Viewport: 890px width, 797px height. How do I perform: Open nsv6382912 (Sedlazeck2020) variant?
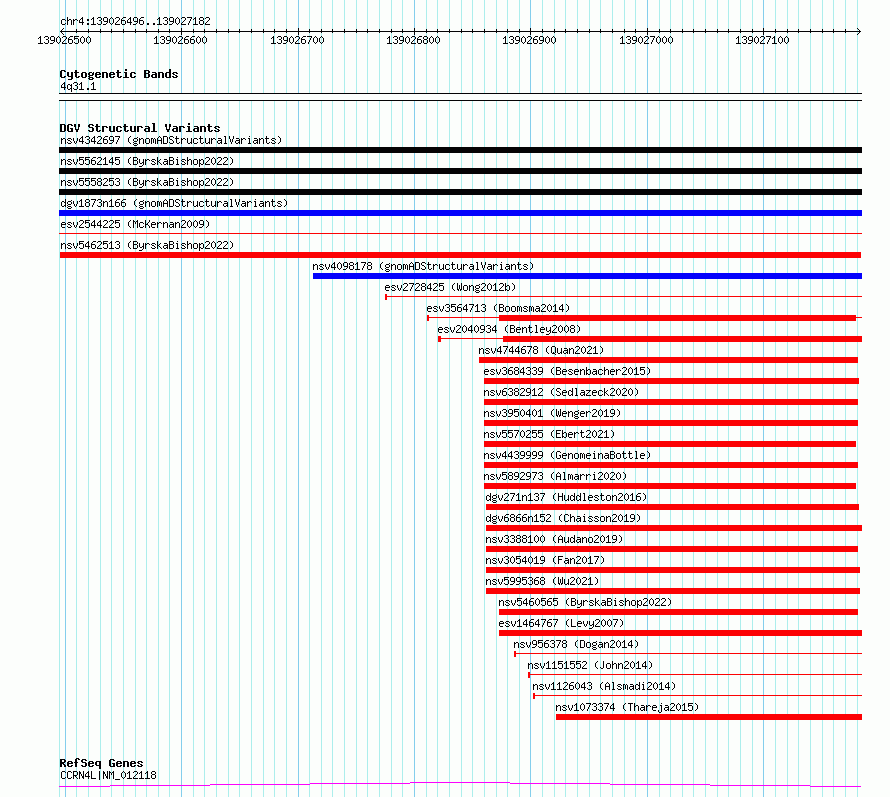coord(561,392)
